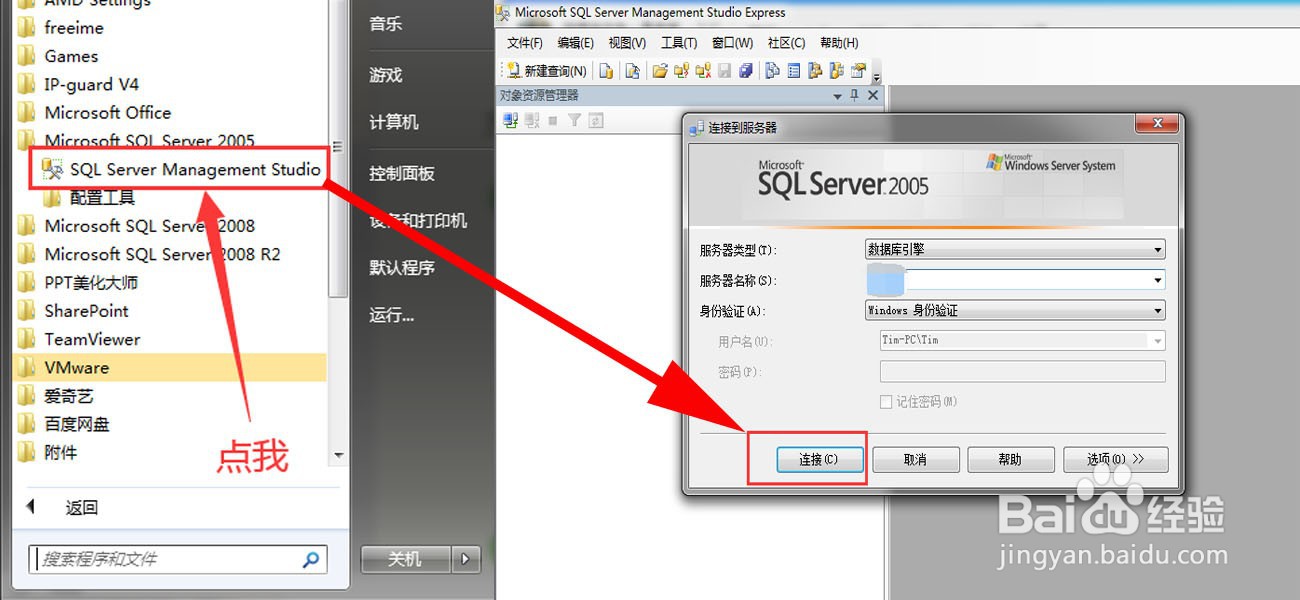
Task: Toggle the 记住密码 checkbox
Action: (x=886, y=401)
